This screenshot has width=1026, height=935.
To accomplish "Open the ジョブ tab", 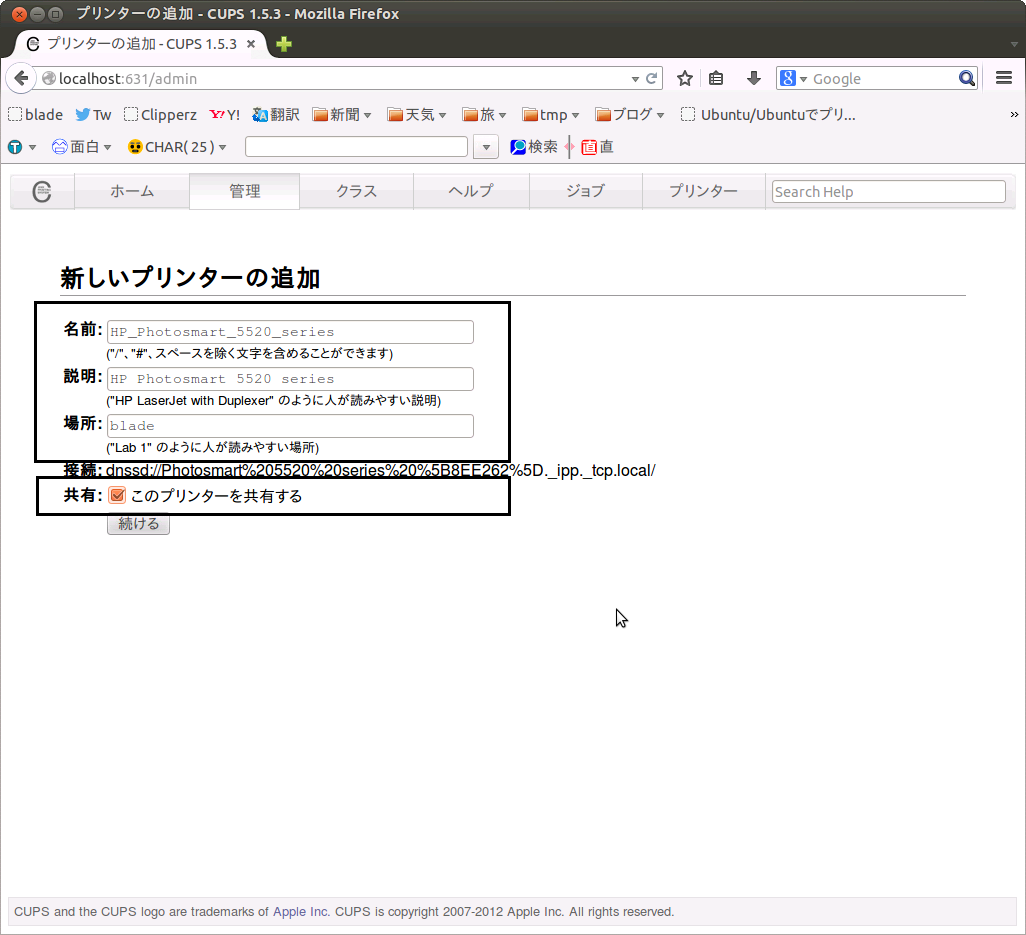I will pos(586,192).
